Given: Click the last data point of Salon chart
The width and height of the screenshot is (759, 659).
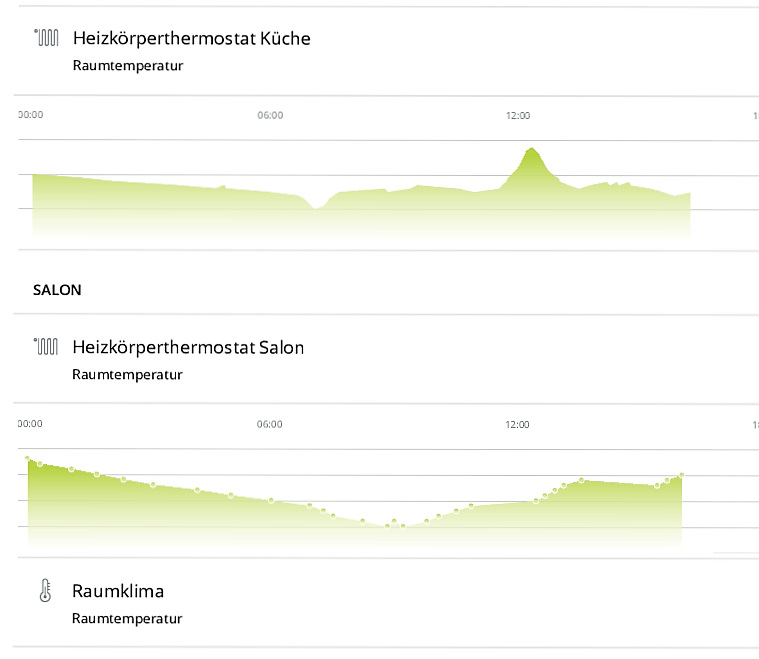Looking at the screenshot, I should [x=682, y=475].
